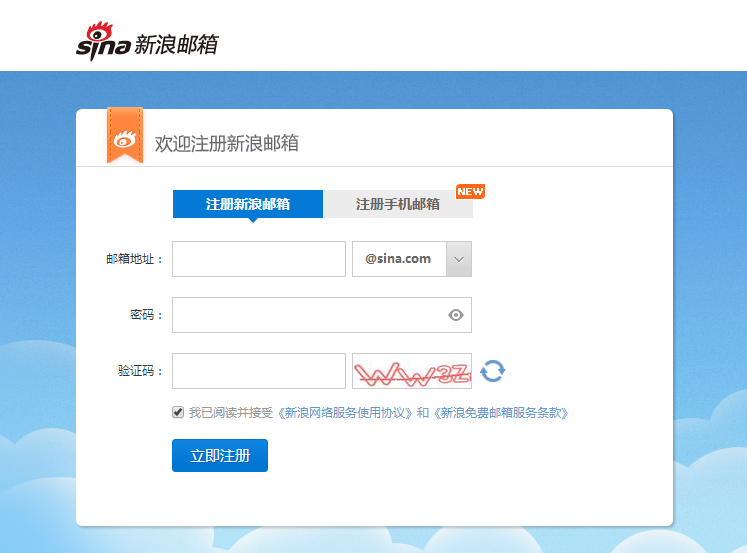This screenshot has width=747, height=553.
Task: Uncheck the agreement acceptance checkbox
Action: click(178, 412)
